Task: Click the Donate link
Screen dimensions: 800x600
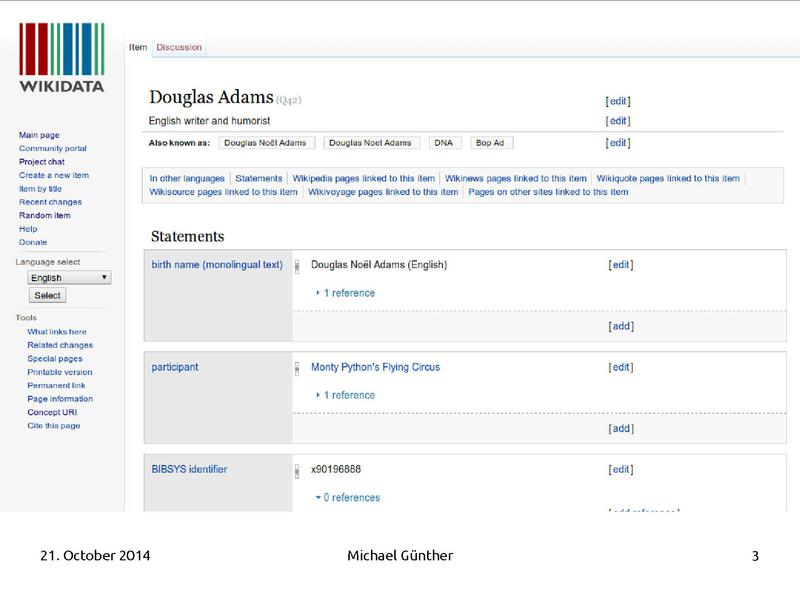Action: tap(33, 242)
